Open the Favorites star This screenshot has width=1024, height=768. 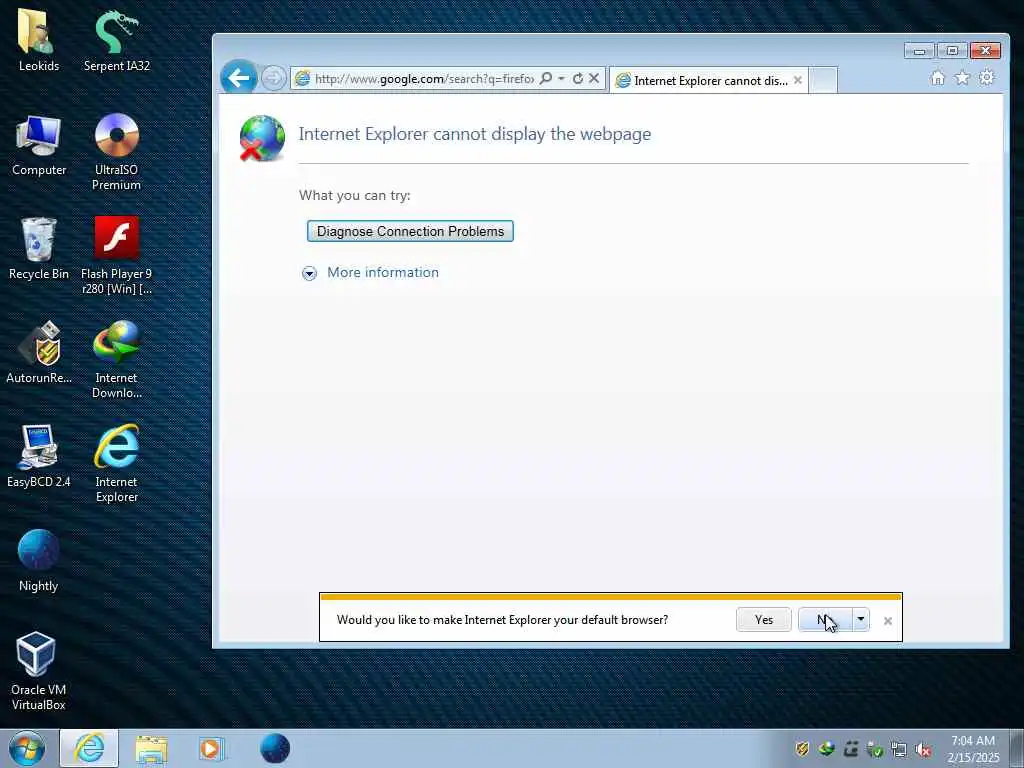962,78
